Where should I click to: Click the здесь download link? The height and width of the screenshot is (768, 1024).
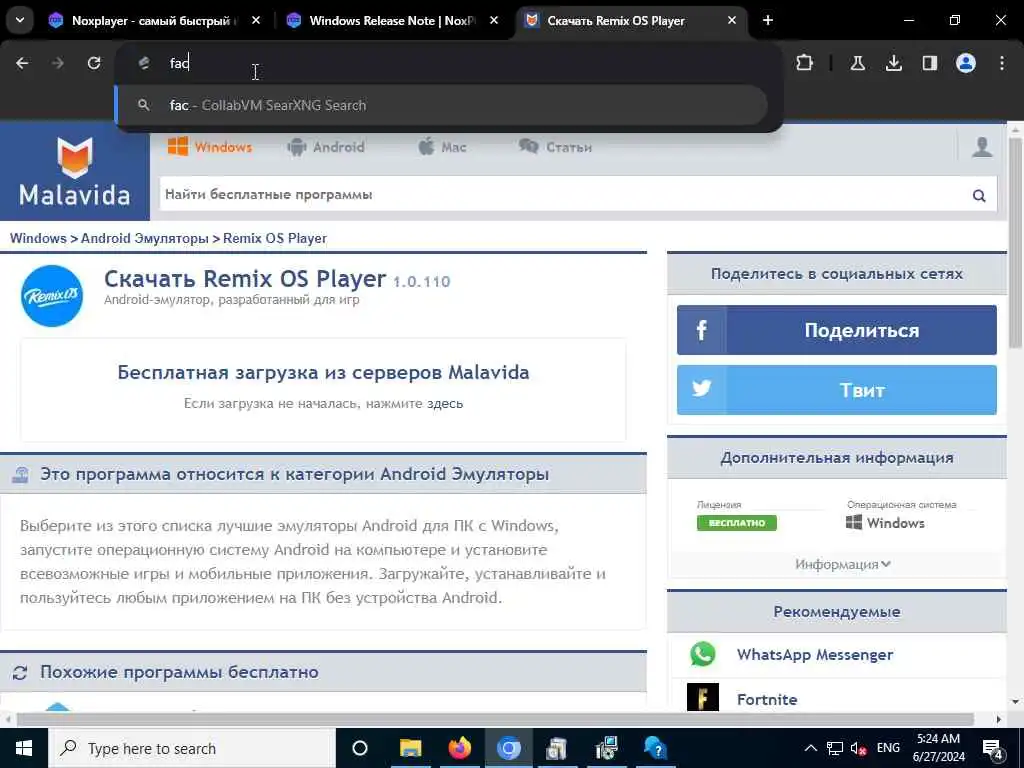(x=445, y=404)
